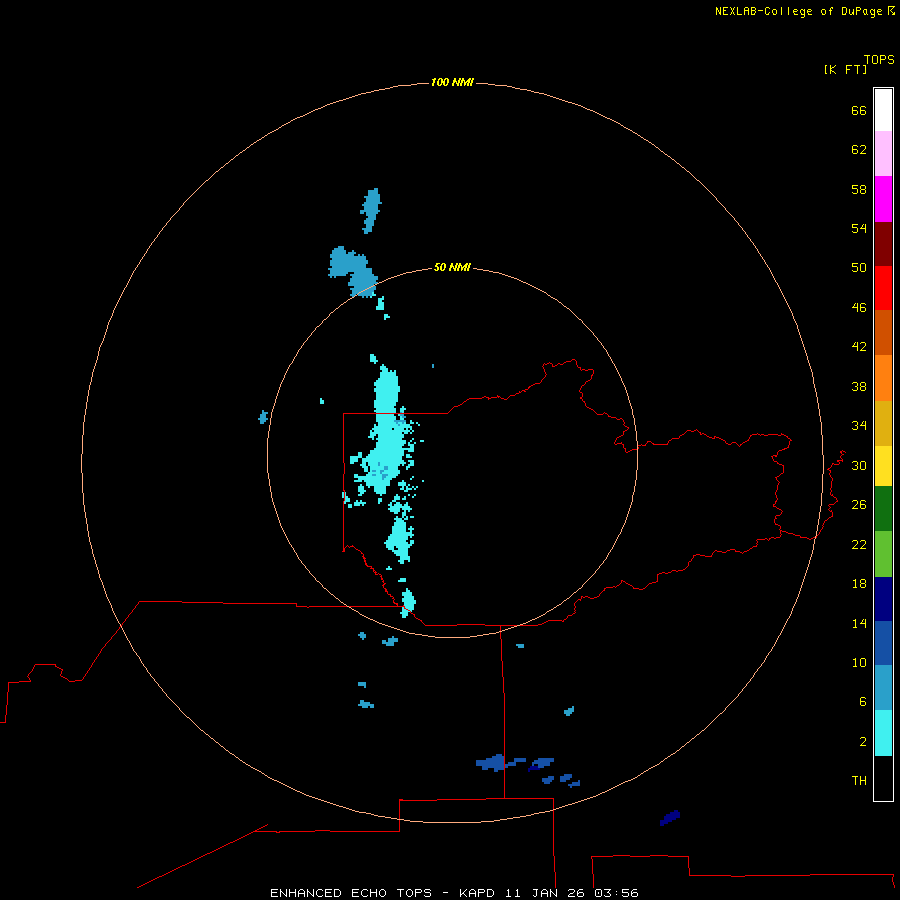Click the "TOPS" legend title
The height and width of the screenshot is (900, 900).
point(879,59)
